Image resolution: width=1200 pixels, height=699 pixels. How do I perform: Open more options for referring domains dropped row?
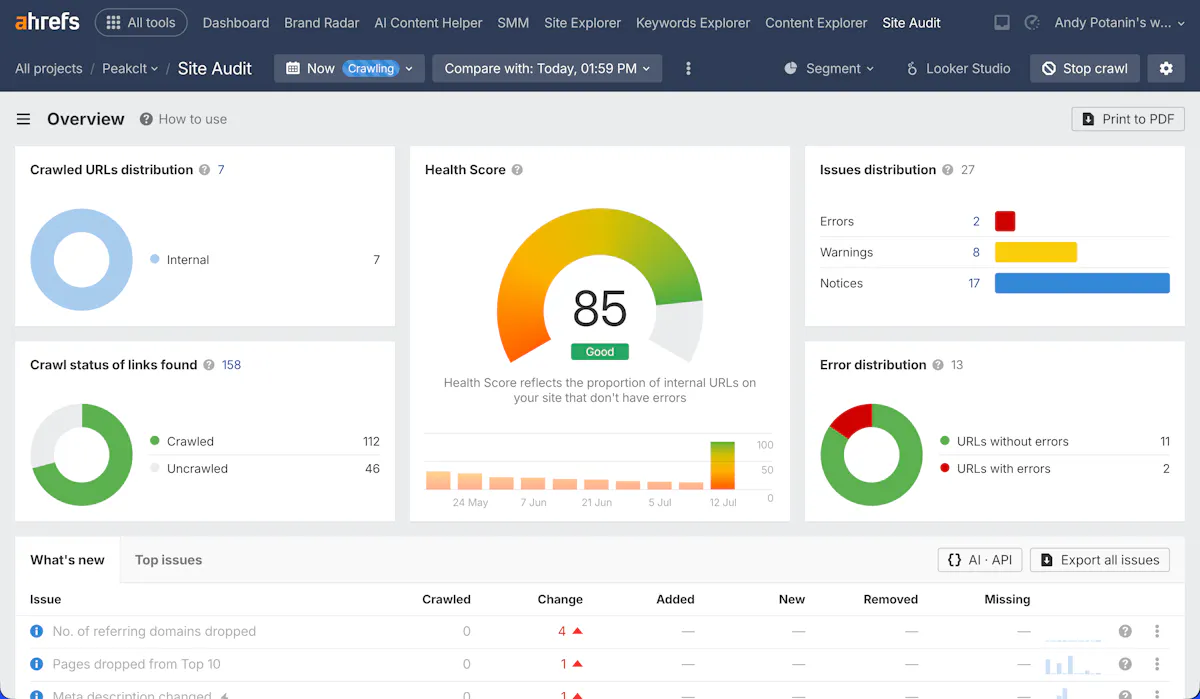click(x=1157, y=631)
